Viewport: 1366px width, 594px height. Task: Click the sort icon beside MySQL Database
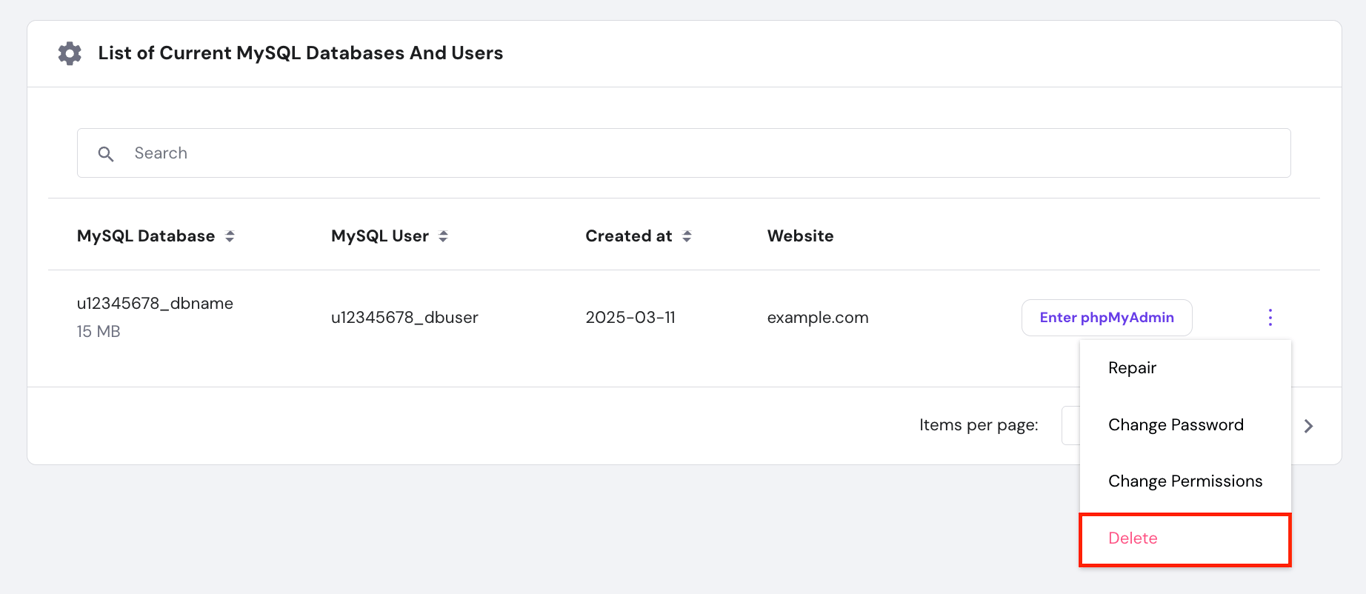(x=230, y=235)
